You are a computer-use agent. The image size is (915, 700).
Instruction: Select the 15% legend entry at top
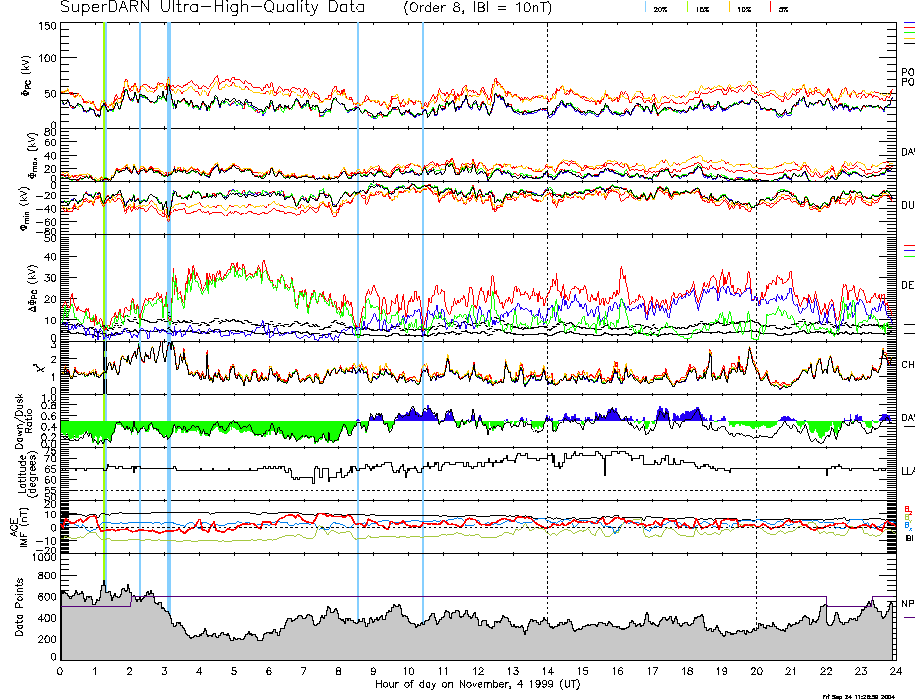pos(703,8)
